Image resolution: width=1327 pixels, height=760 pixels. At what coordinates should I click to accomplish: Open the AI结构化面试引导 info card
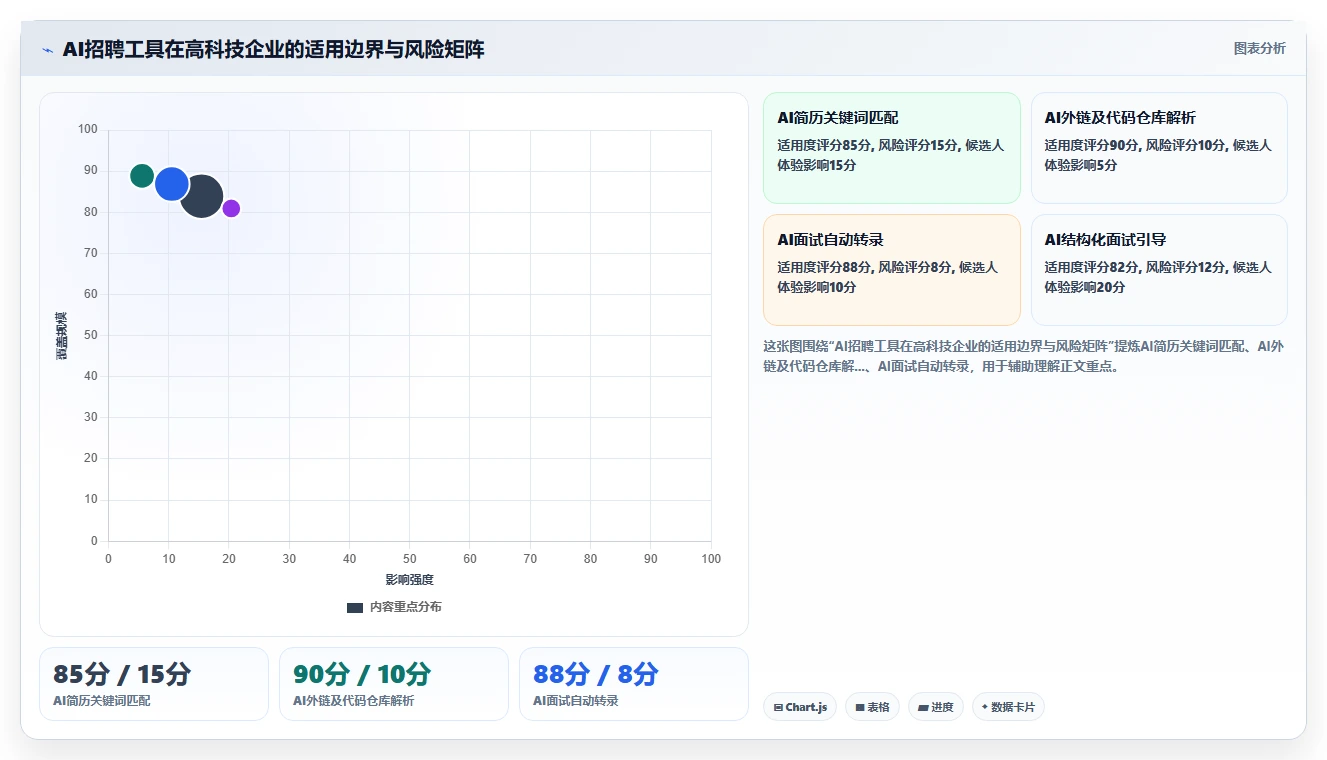[1159, 270]
